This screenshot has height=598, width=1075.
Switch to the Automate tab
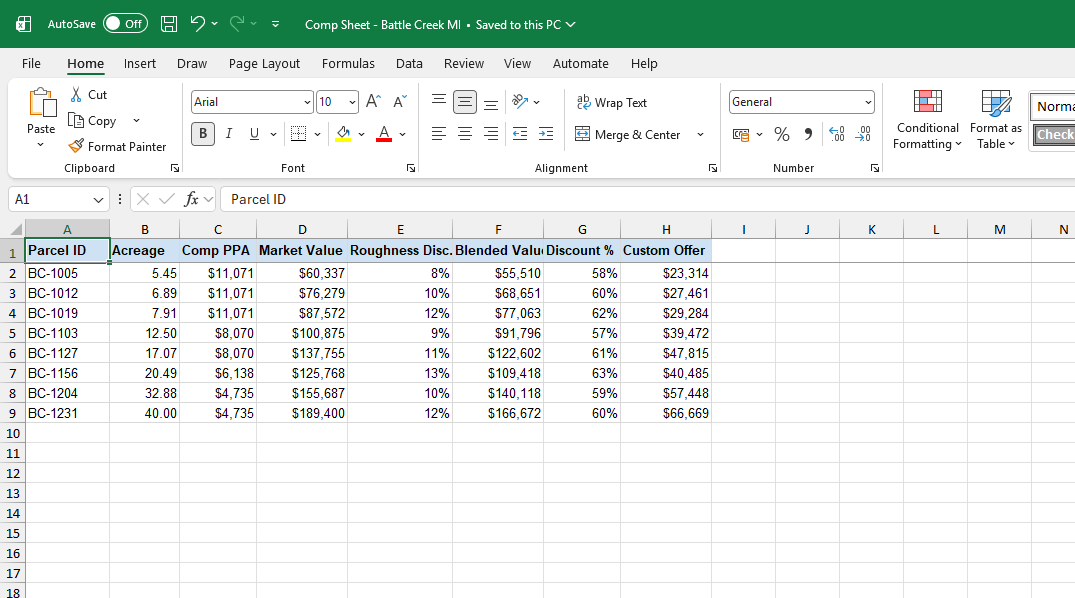(x=581, y=63)
